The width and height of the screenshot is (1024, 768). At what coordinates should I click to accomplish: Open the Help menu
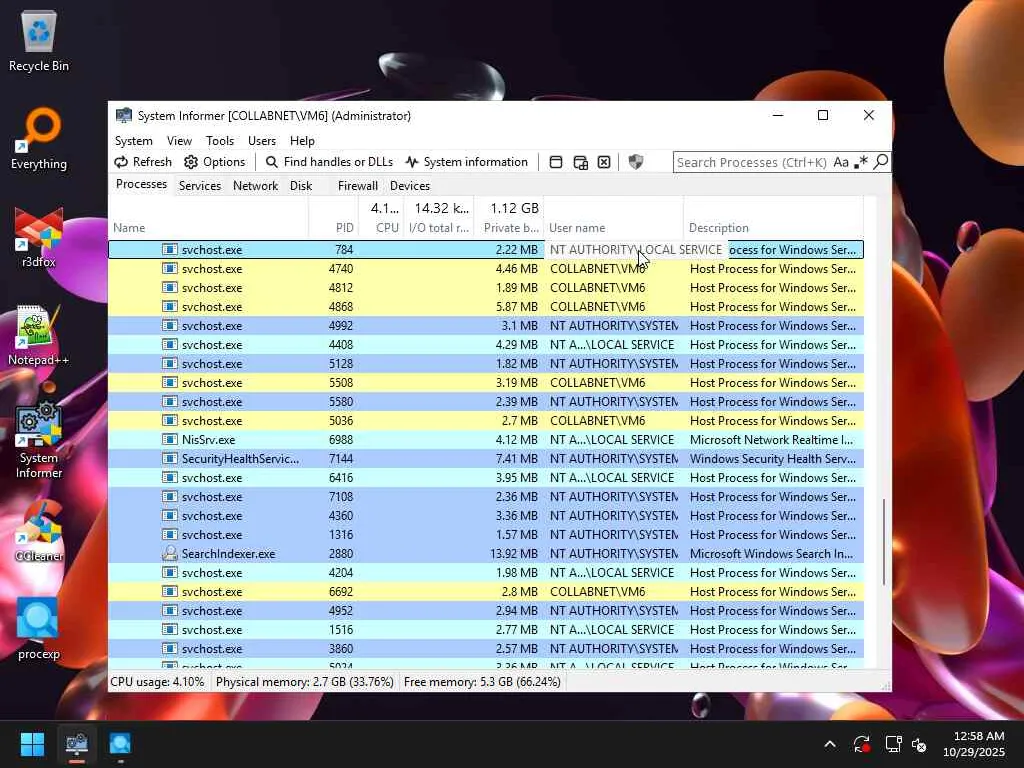302,141
